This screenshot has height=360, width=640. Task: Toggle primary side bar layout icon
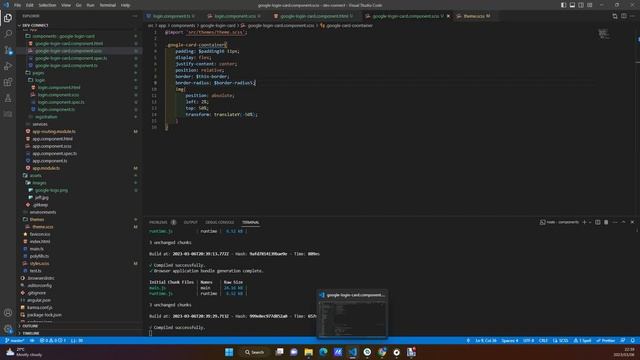pyautogui.click(x=563, y=5)
